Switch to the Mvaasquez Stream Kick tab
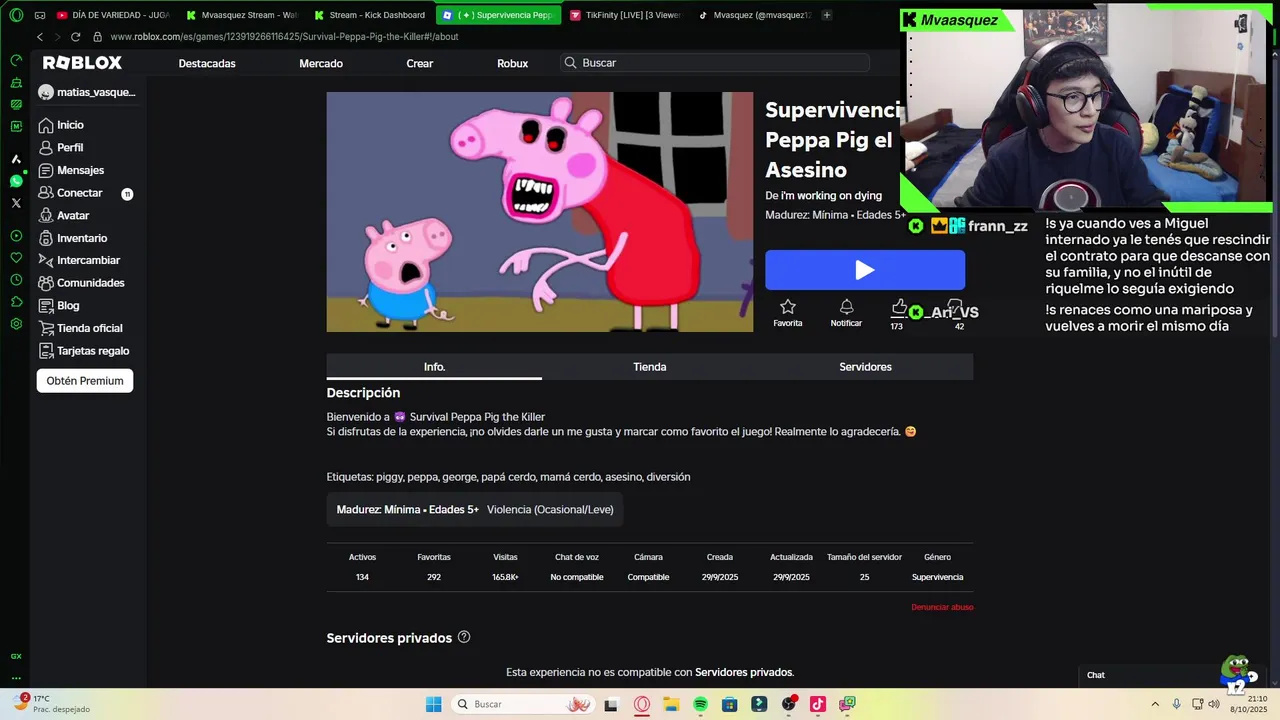The image size is (1280, 720). click(x=241, y=15)
